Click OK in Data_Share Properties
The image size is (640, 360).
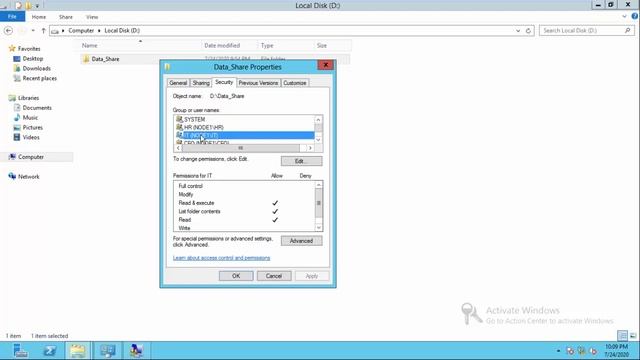[x=236, y=276]
